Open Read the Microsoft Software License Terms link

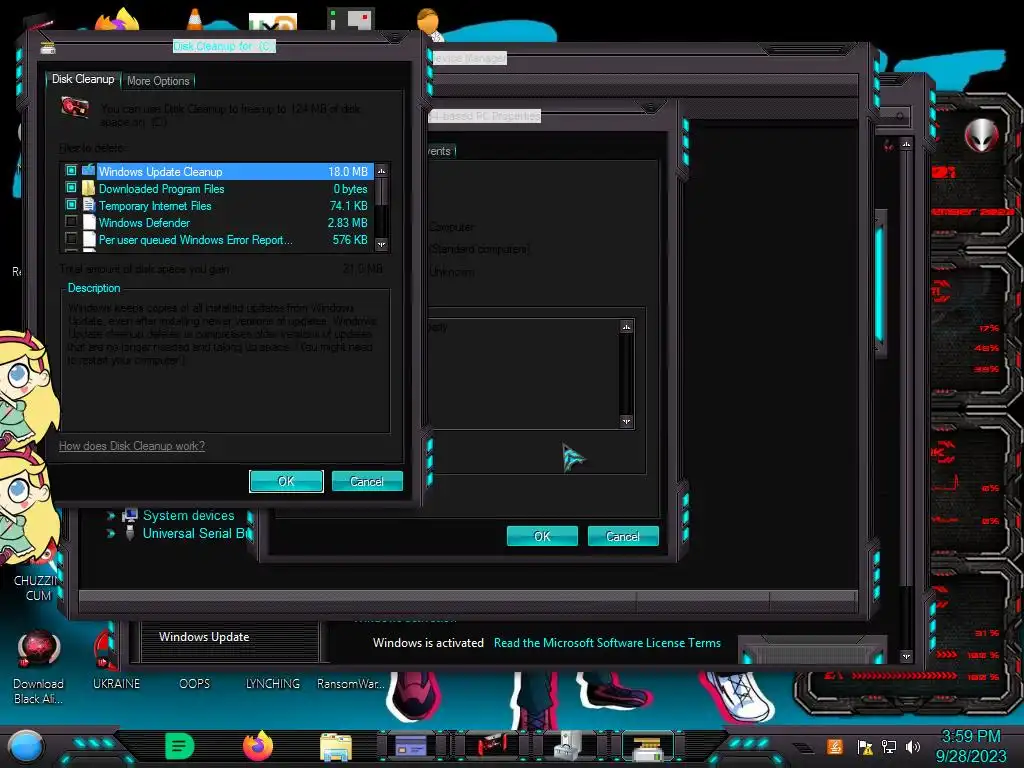(x=607, y=643)
